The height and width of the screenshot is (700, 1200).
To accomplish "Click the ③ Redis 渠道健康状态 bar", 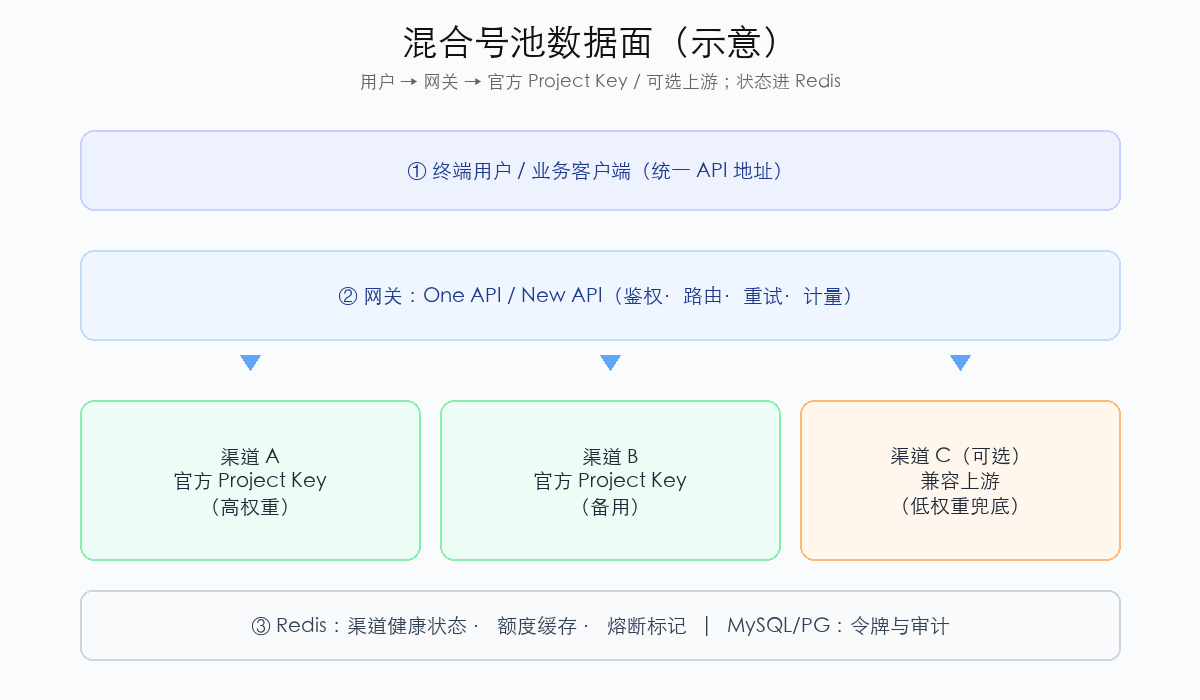I will pos(600,626).
